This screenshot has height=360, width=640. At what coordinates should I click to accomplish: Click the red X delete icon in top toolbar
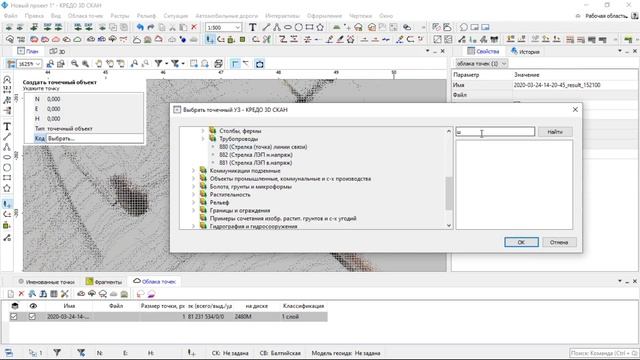click(194, 27)
